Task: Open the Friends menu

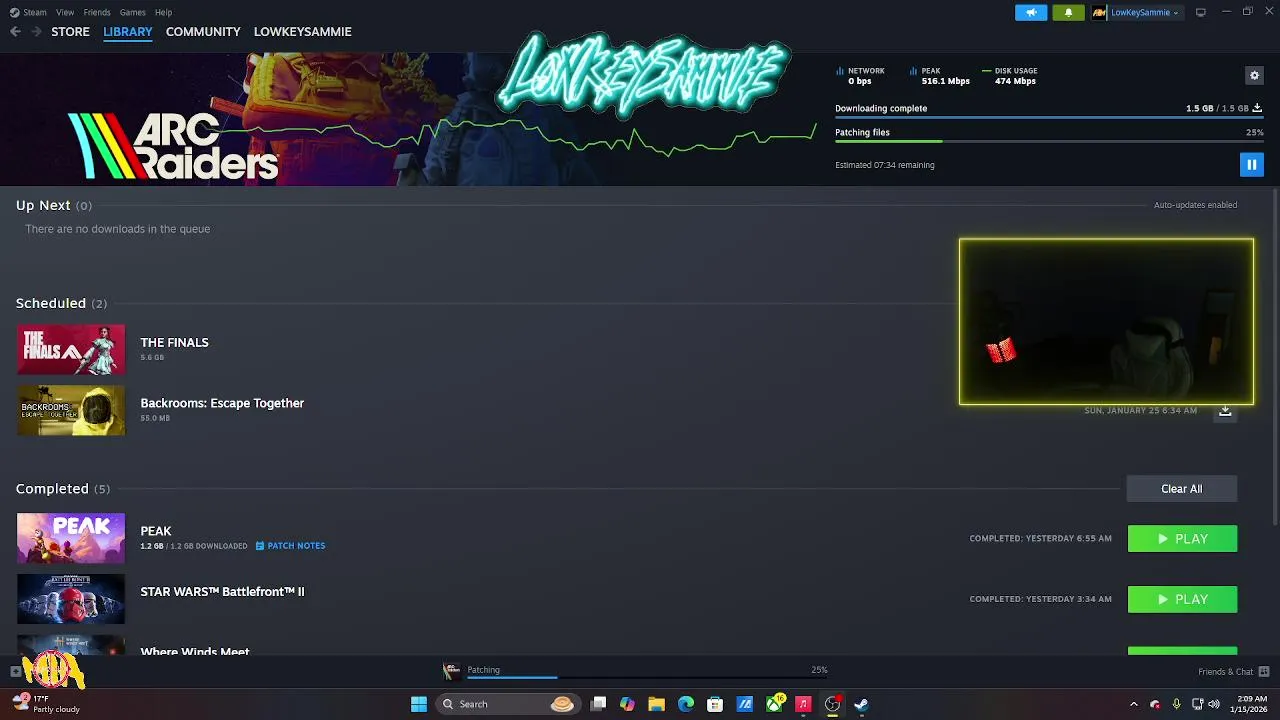Action: [97, 12]
